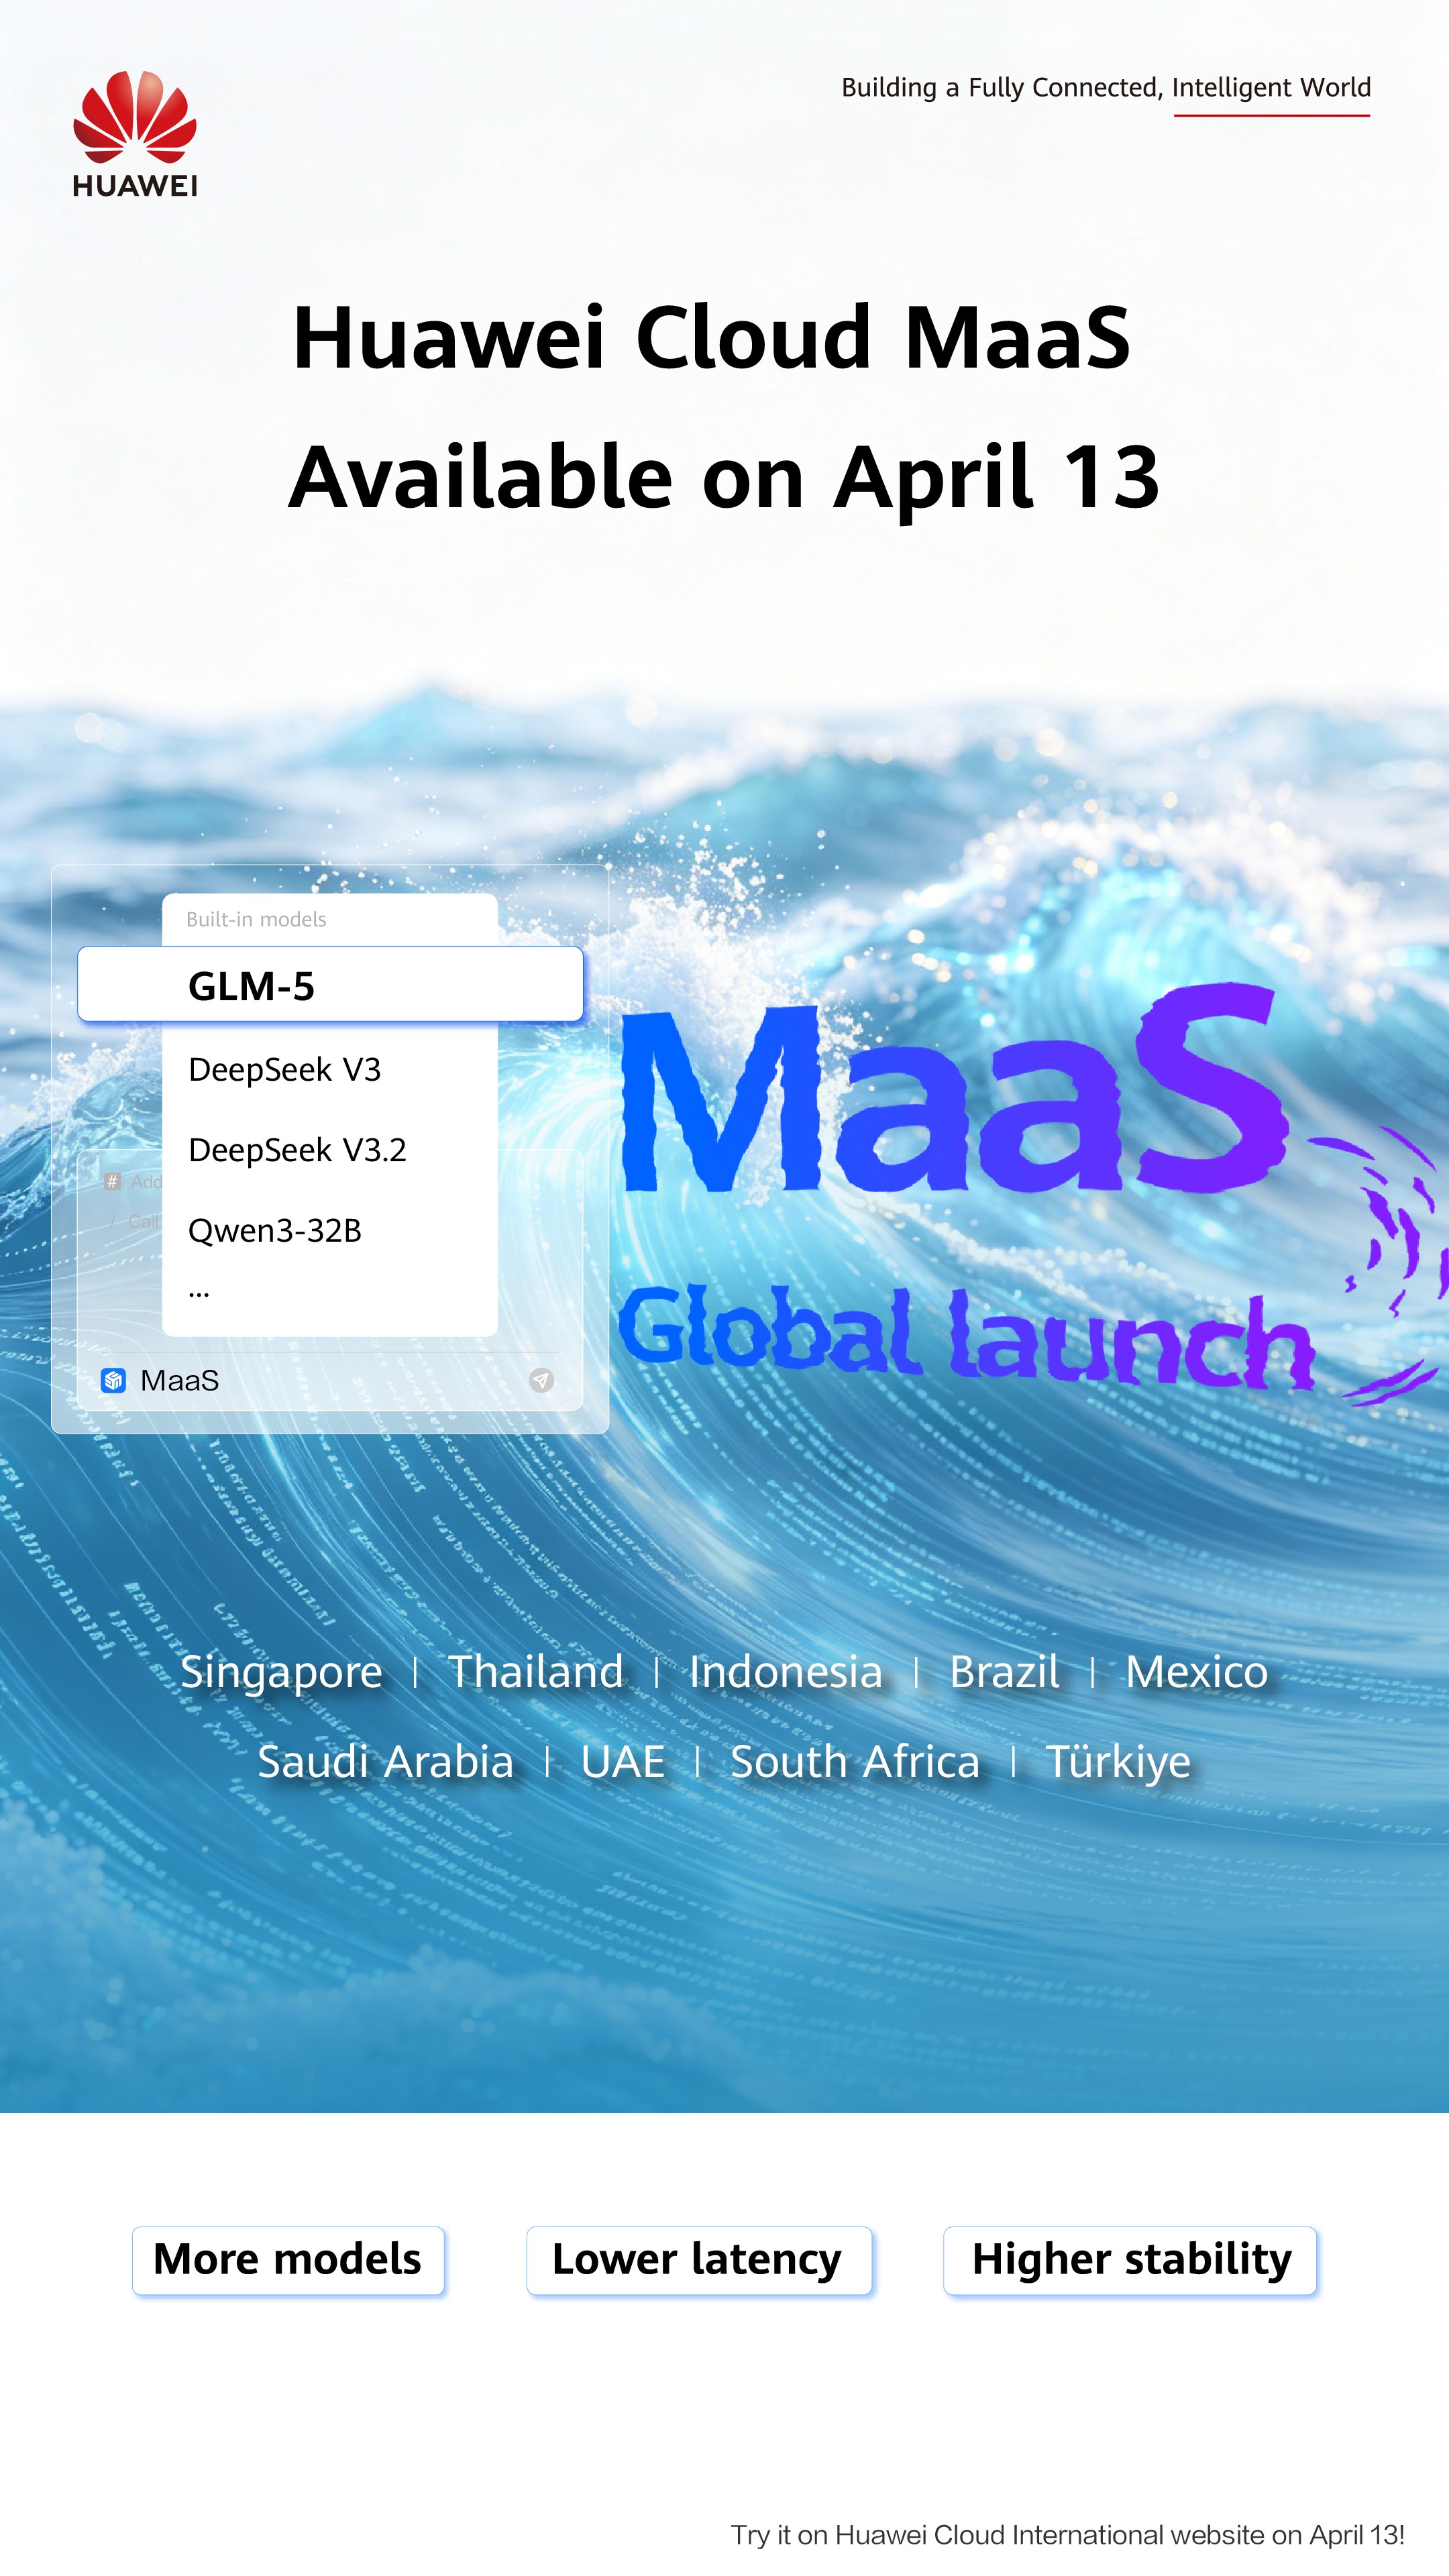Expand more models via ellipsis
This screenshot has height=2576, width=1449.
pos(199,1293)
